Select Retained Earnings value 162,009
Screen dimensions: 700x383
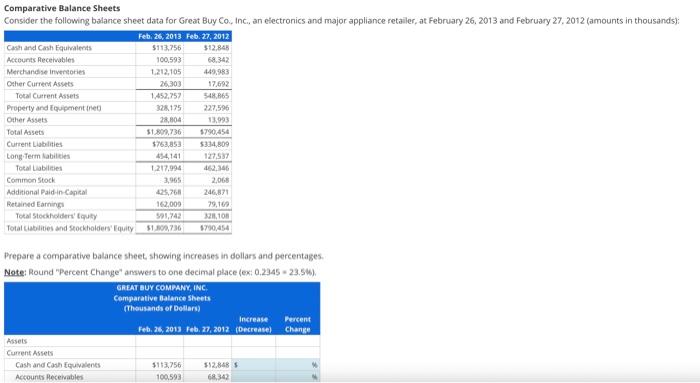[169, 204]
